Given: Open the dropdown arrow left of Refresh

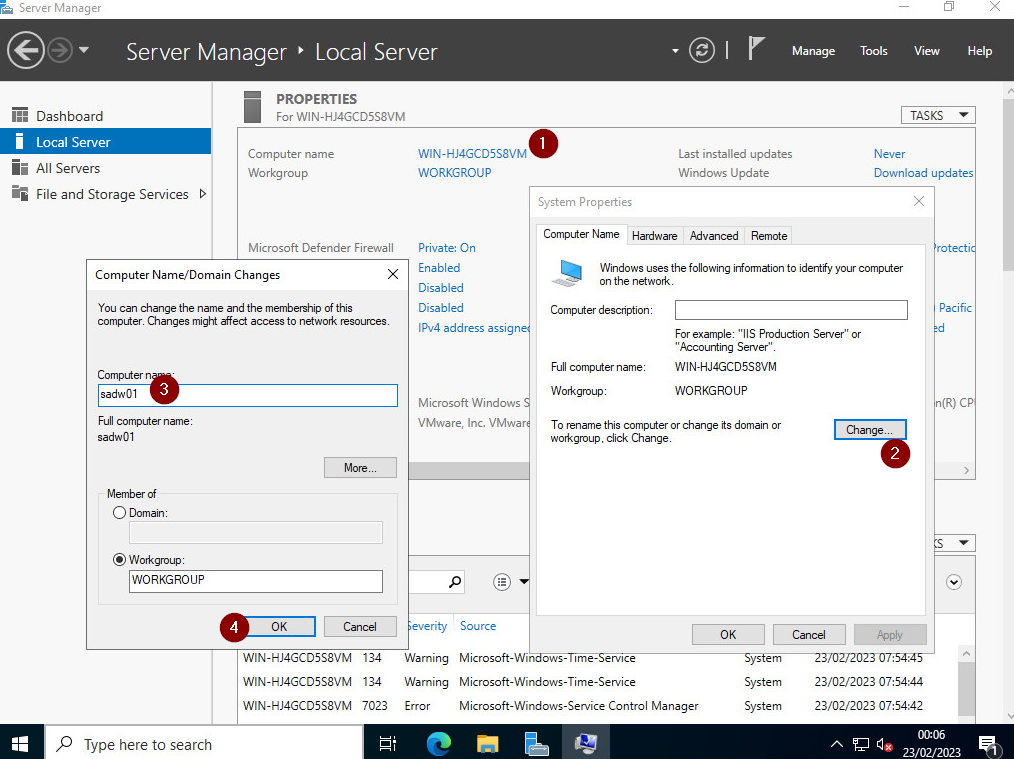Looking at the screenshot, I should click(x=675, y=50).
